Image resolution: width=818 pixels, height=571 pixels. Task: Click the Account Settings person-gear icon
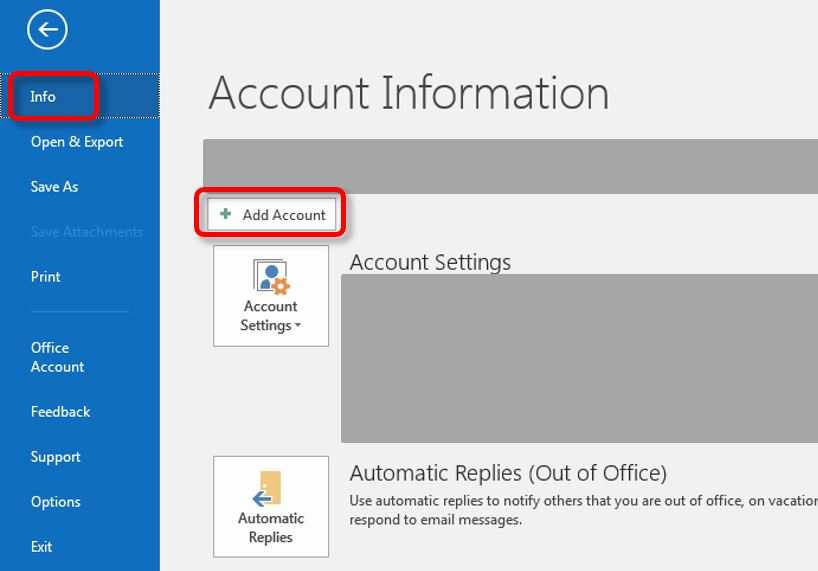point(271,276)
